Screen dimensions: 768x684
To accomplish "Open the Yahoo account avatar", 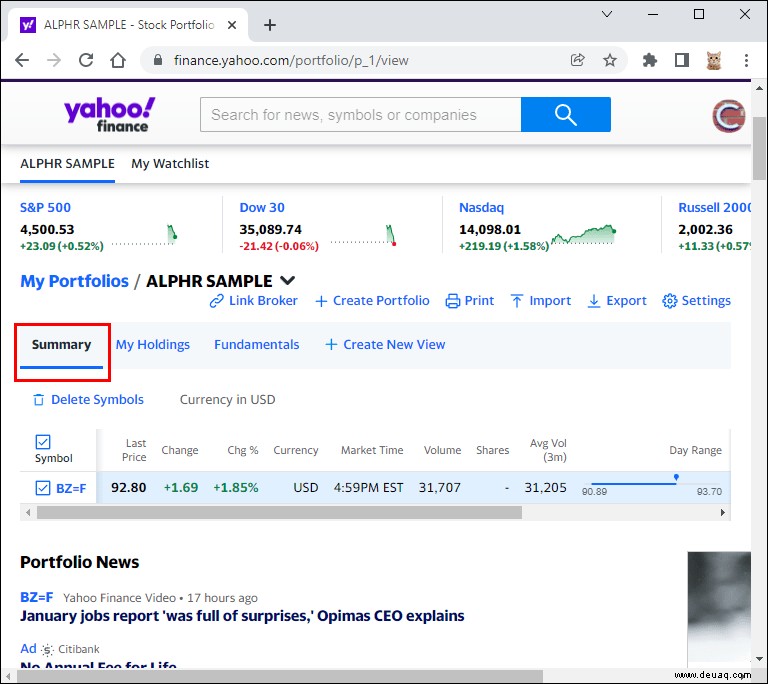I will [728, 116].
